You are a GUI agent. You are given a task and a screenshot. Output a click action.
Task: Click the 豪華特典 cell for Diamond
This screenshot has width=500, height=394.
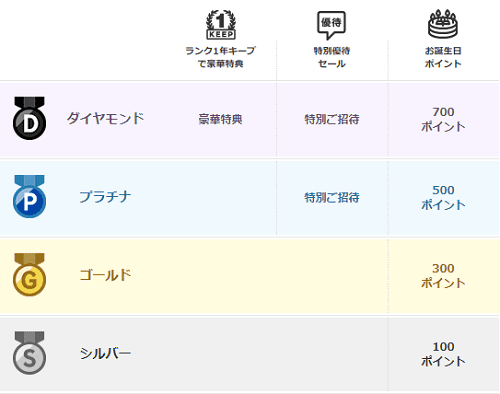point(220,119)
